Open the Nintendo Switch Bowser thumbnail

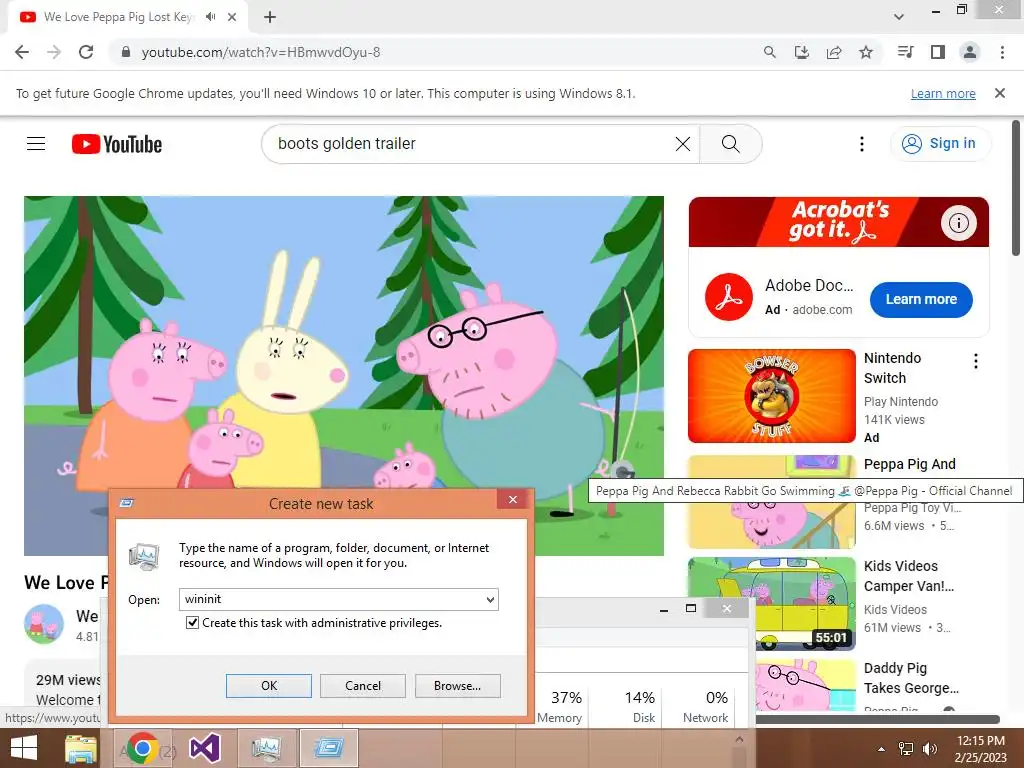click(771, 396)
